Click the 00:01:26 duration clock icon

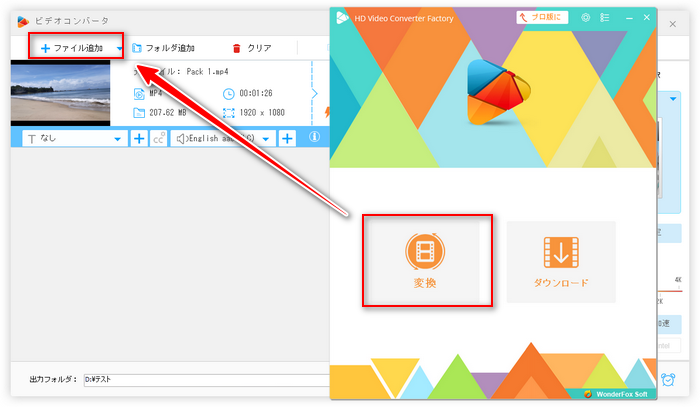coord(228,94)
